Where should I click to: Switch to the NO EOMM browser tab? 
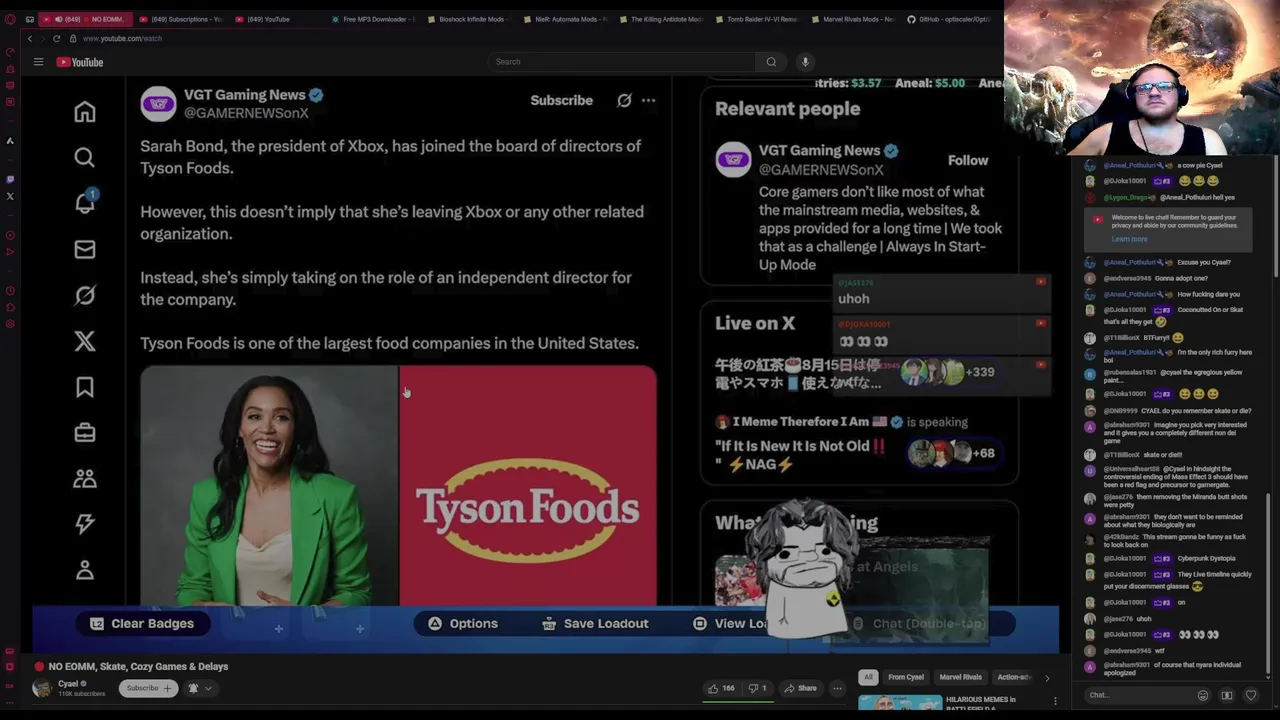click(88, 19)
